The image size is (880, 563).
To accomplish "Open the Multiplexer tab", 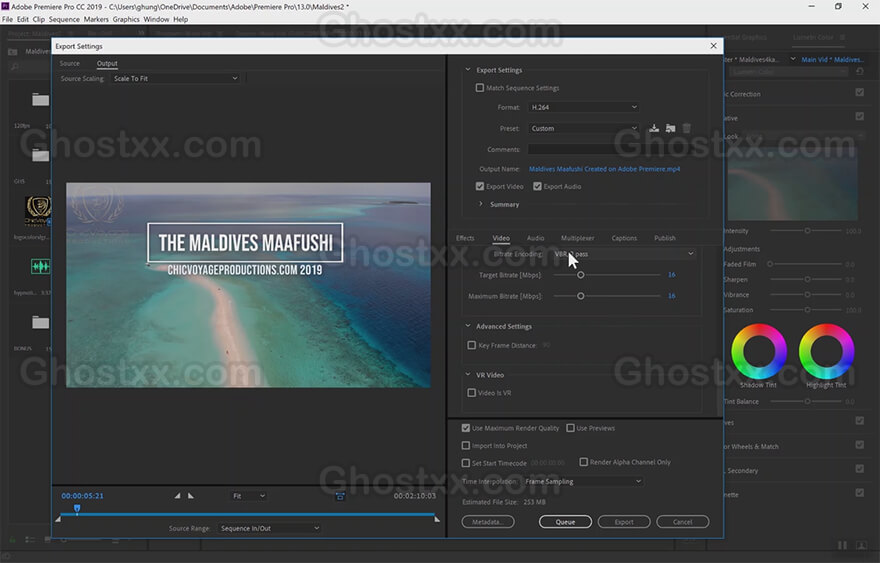I will 578,238.
